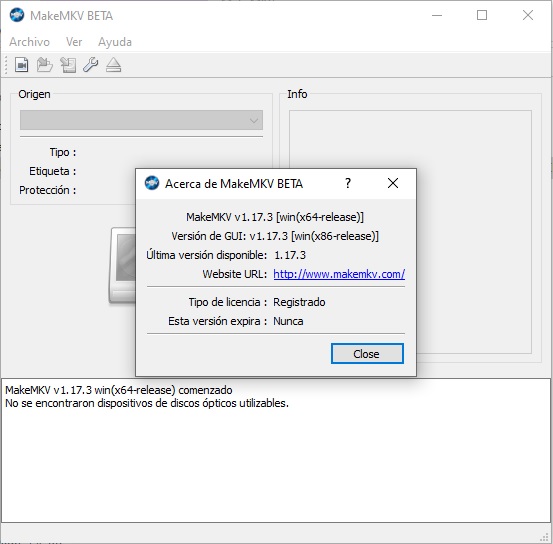This screenshot has height=544, width=553.
Task: Open the Archivo menu
Action: [29, 42]
